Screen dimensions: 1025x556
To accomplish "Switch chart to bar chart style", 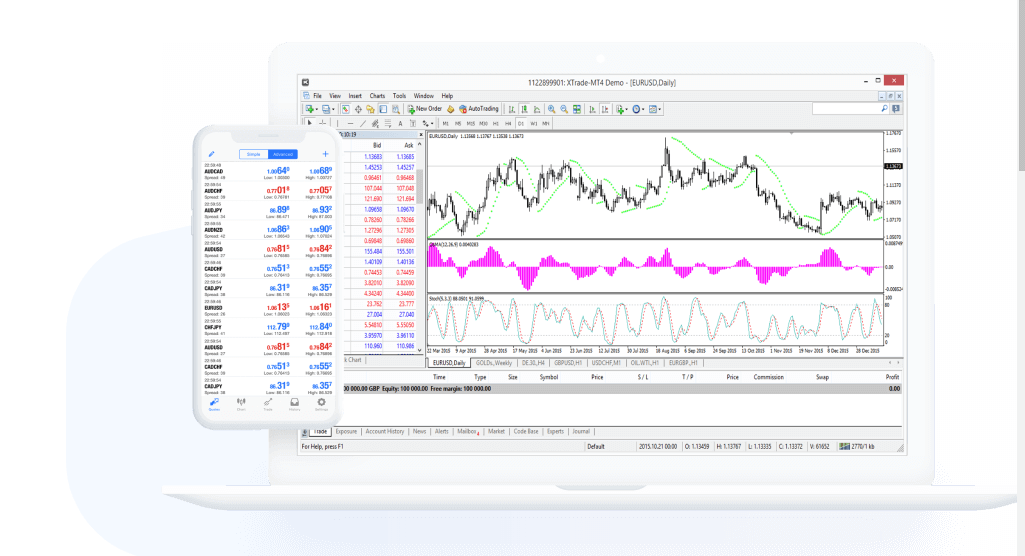I will [x=512, y=109].
